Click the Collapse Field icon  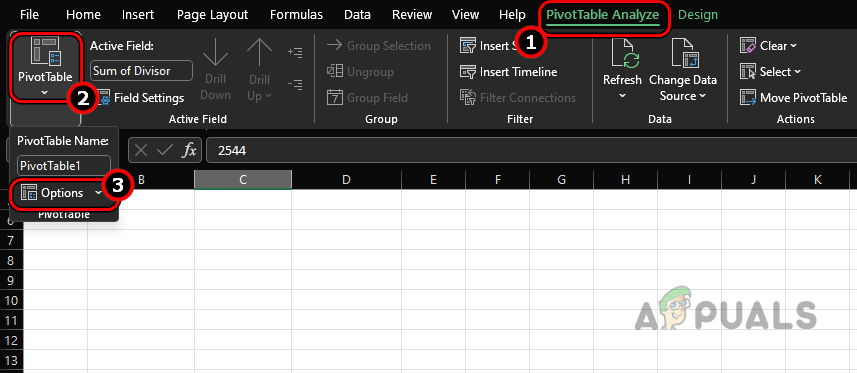(x=295, y=84)
